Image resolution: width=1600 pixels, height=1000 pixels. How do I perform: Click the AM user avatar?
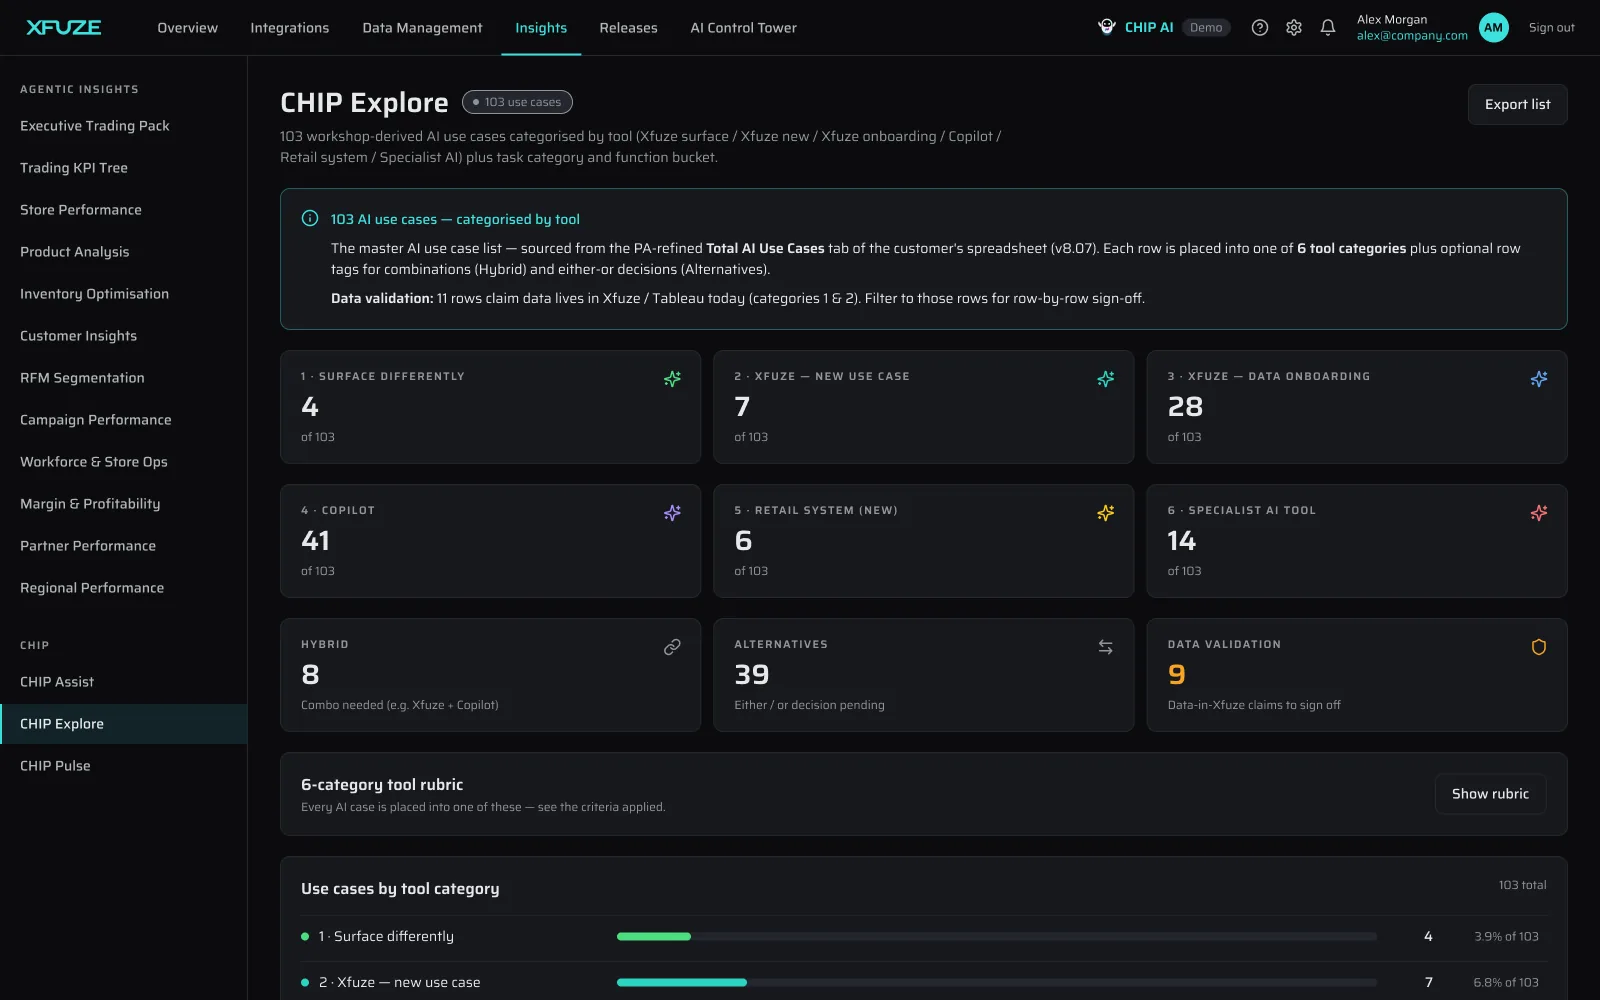point(1494,27)
